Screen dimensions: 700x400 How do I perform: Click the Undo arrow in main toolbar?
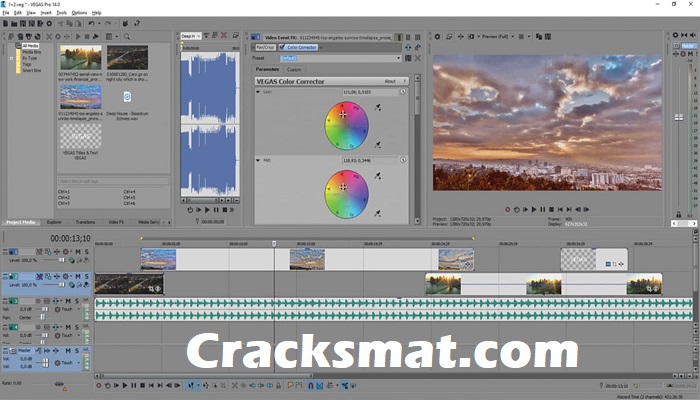(91, 23)
